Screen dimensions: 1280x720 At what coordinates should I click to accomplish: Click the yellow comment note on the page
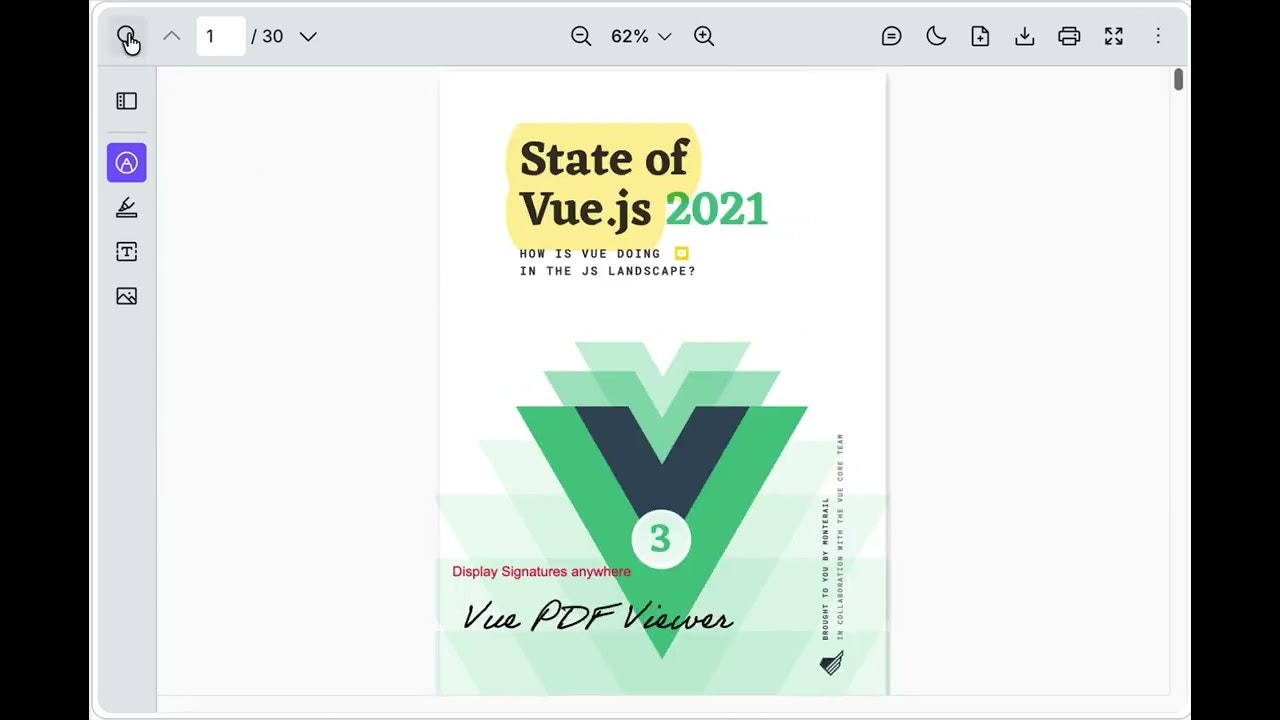coord(682,254)
